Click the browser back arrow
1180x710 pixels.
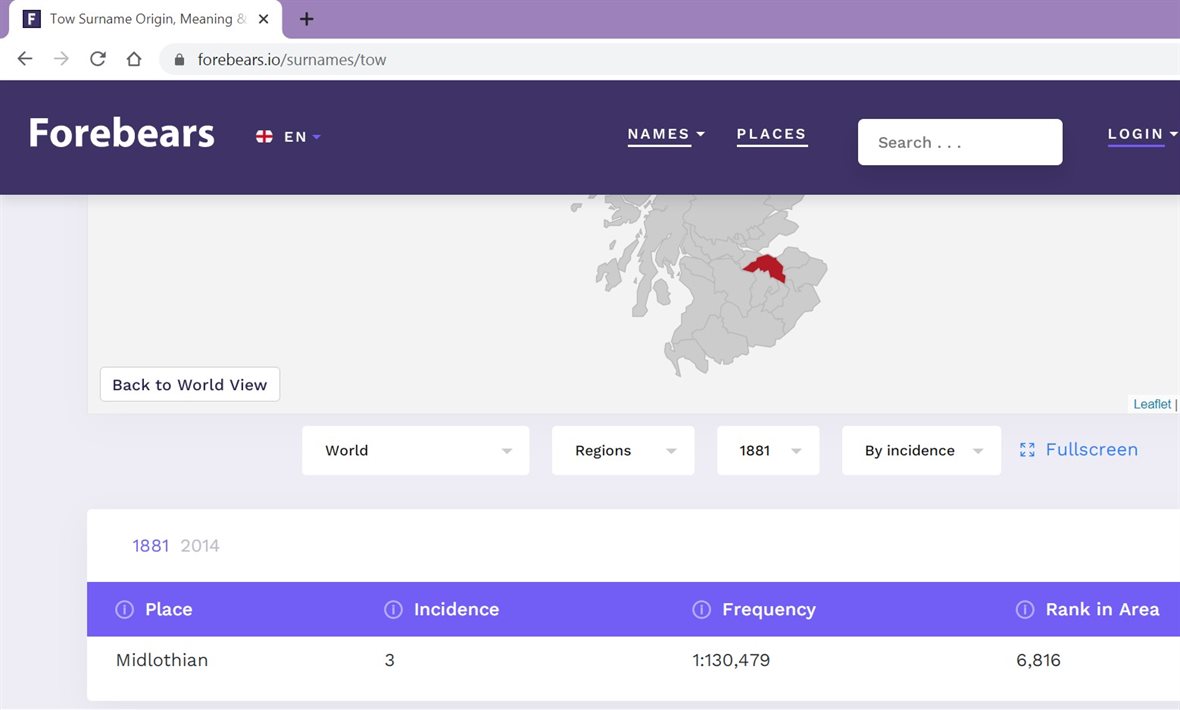[x=26, y=59]
